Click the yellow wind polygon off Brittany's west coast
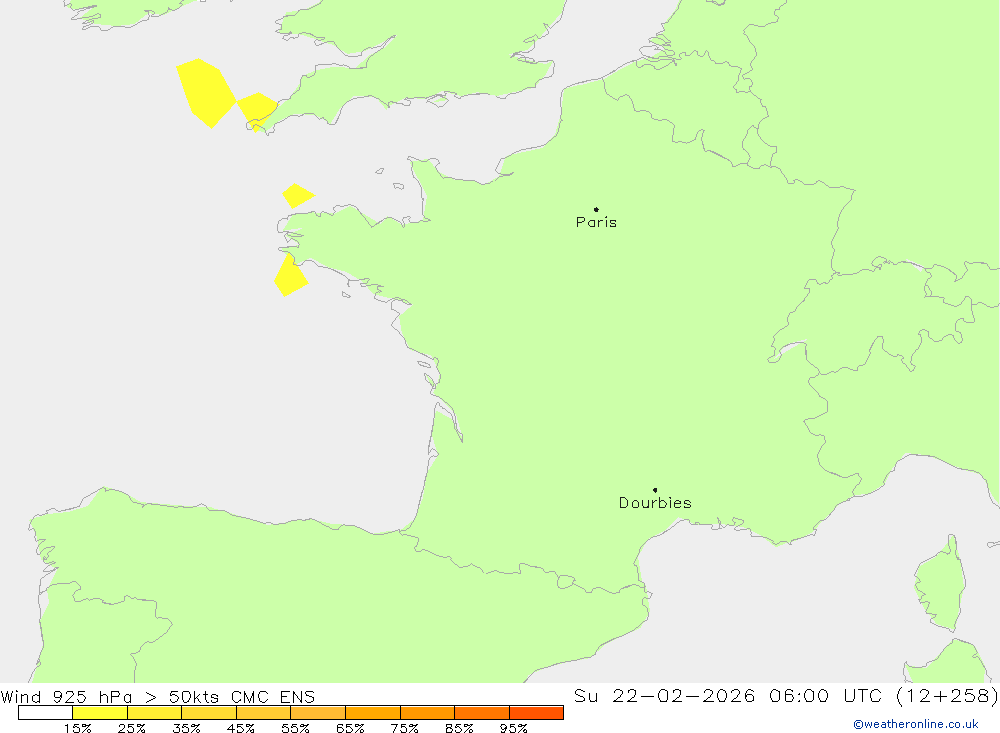 point(290,276)
